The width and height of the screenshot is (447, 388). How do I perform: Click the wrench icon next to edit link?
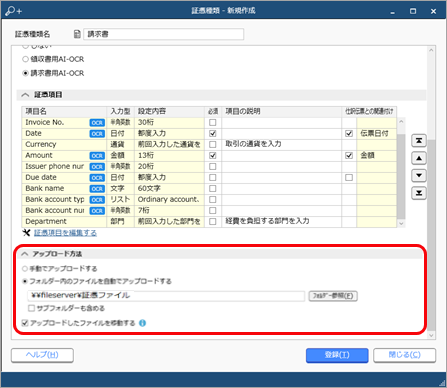pos(26,232)
